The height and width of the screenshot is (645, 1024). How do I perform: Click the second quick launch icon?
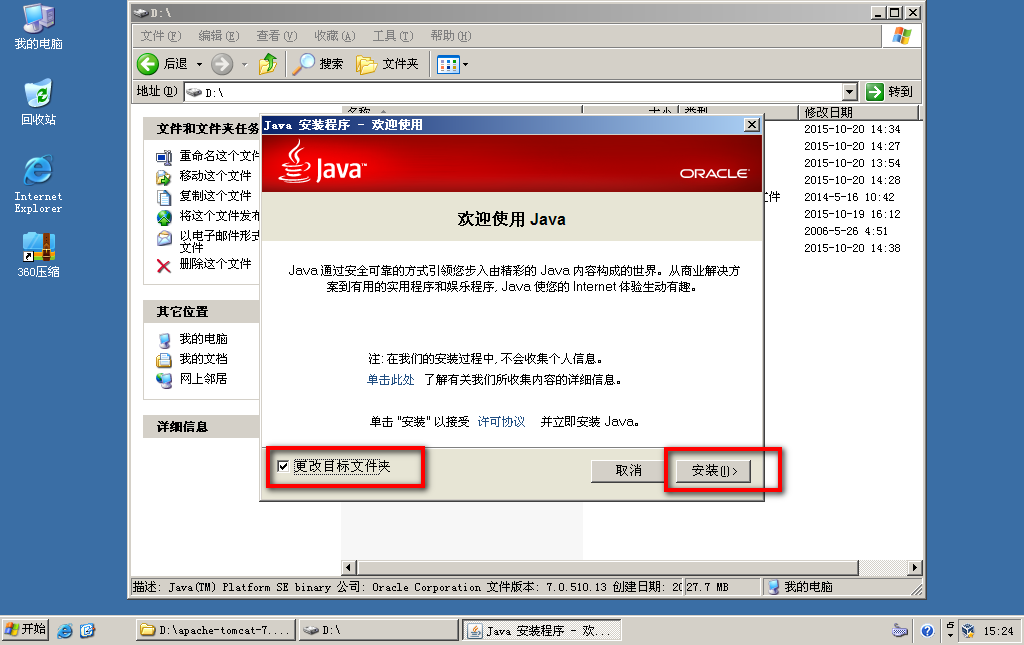88,631
